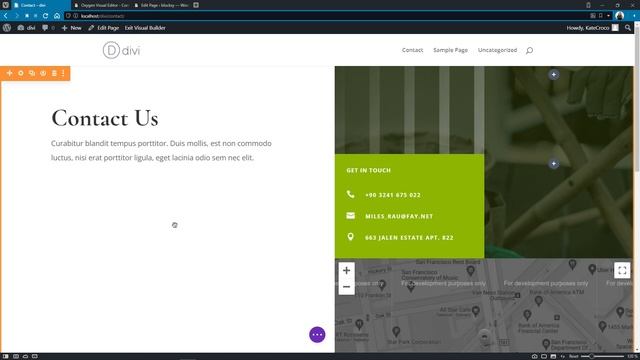Screen dimensions: 640x360
Task: Open the Vivaldi browser menu icon
Action: pyautogui.click(x=5, y=5)
